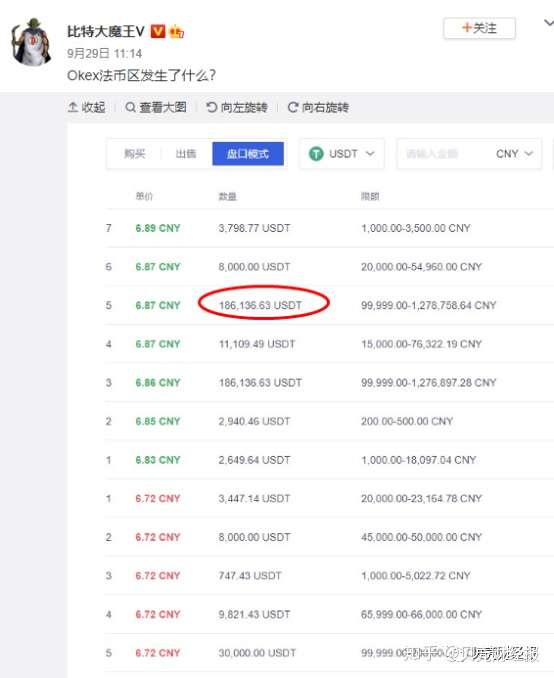Rotate image right with 向右旋转

[x=318, y=107]
